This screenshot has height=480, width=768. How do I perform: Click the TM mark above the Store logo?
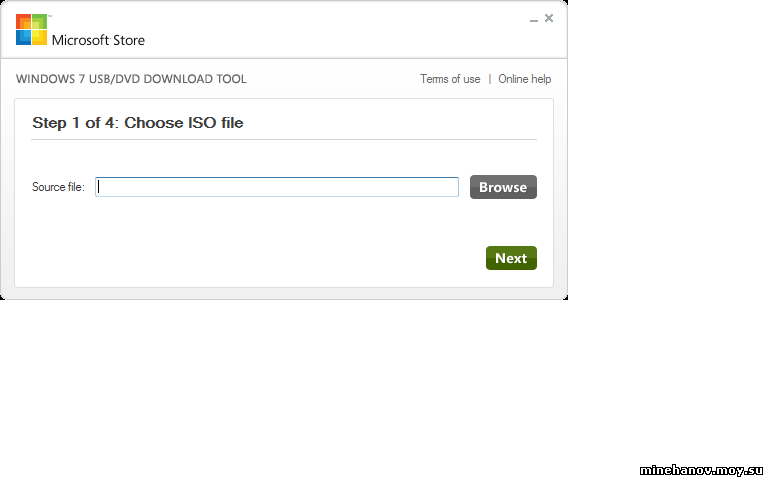(x=49, y=16)
